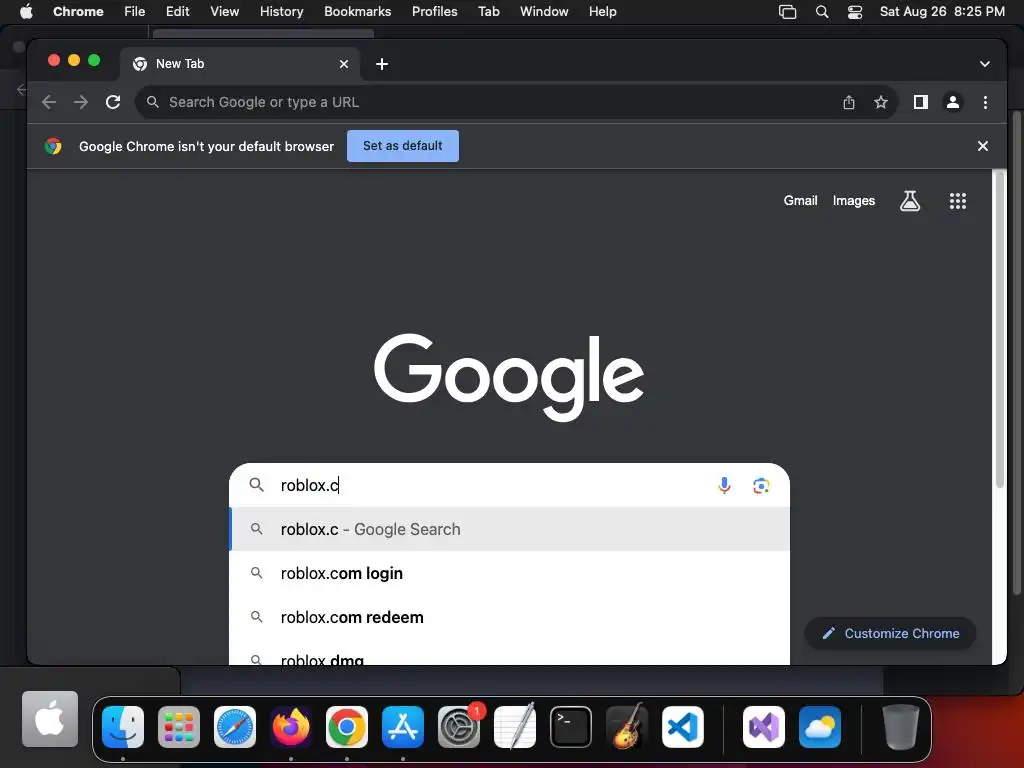
Task: Open Firefox from the Dock
Action: (291, 727)
